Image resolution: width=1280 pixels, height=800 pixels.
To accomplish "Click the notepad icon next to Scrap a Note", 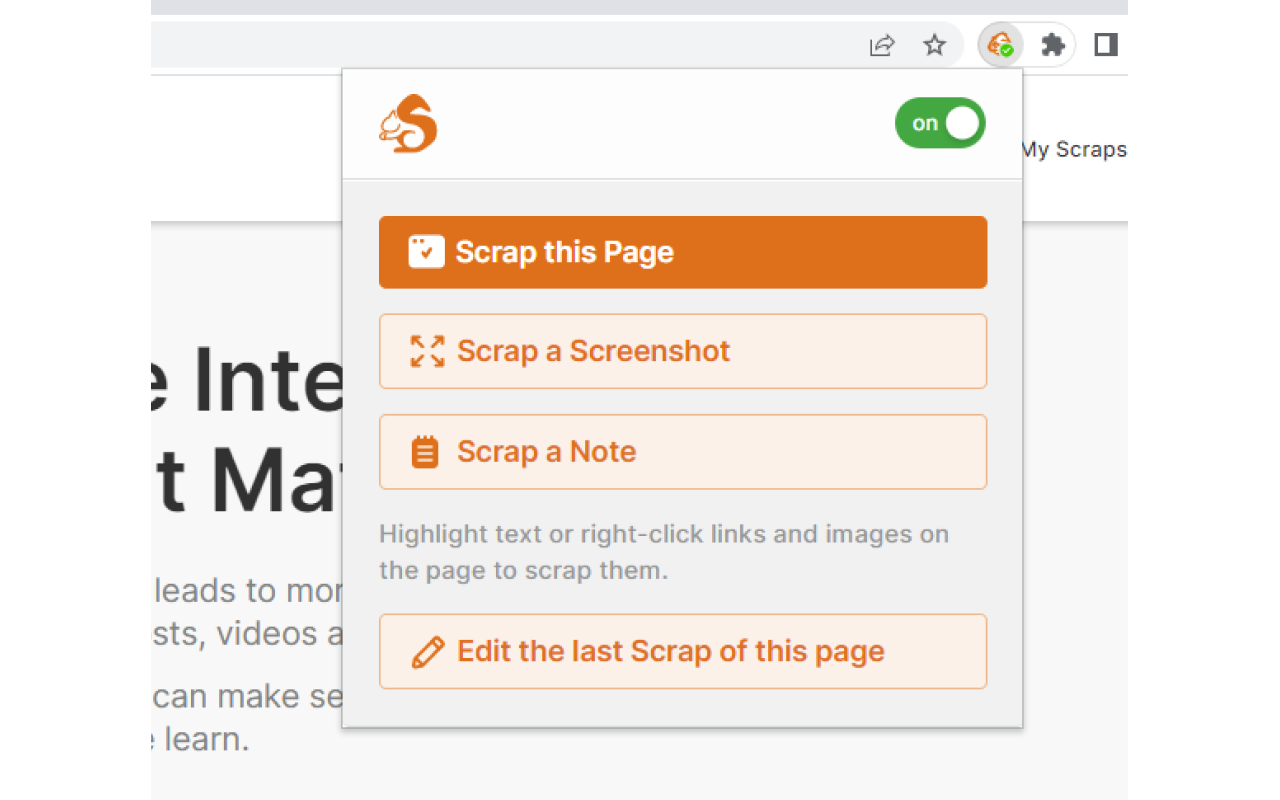I will pyautogui.click(x=426, y=451).
